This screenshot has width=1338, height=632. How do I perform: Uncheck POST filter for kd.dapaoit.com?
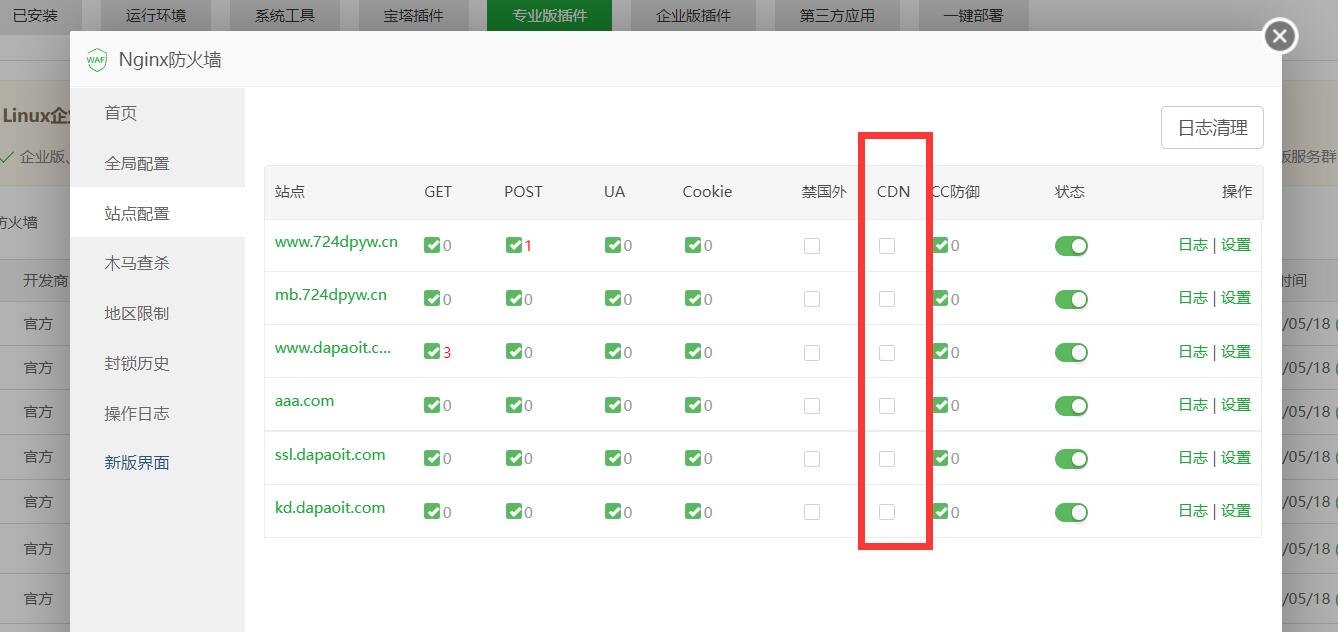point(514,511)
